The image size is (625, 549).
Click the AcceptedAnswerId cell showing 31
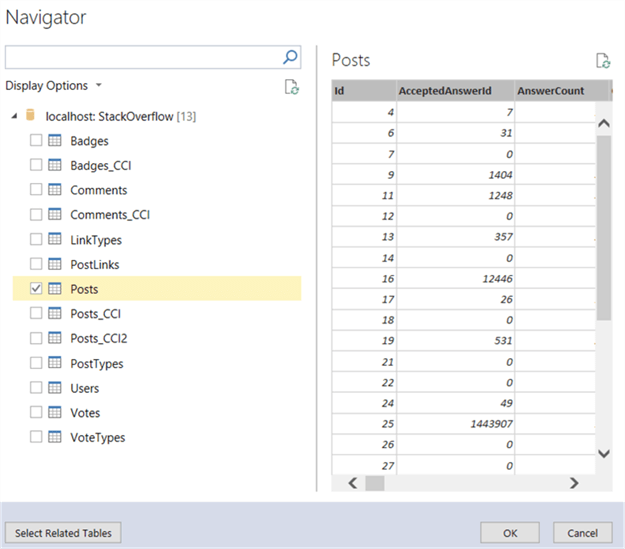[455, 133]
